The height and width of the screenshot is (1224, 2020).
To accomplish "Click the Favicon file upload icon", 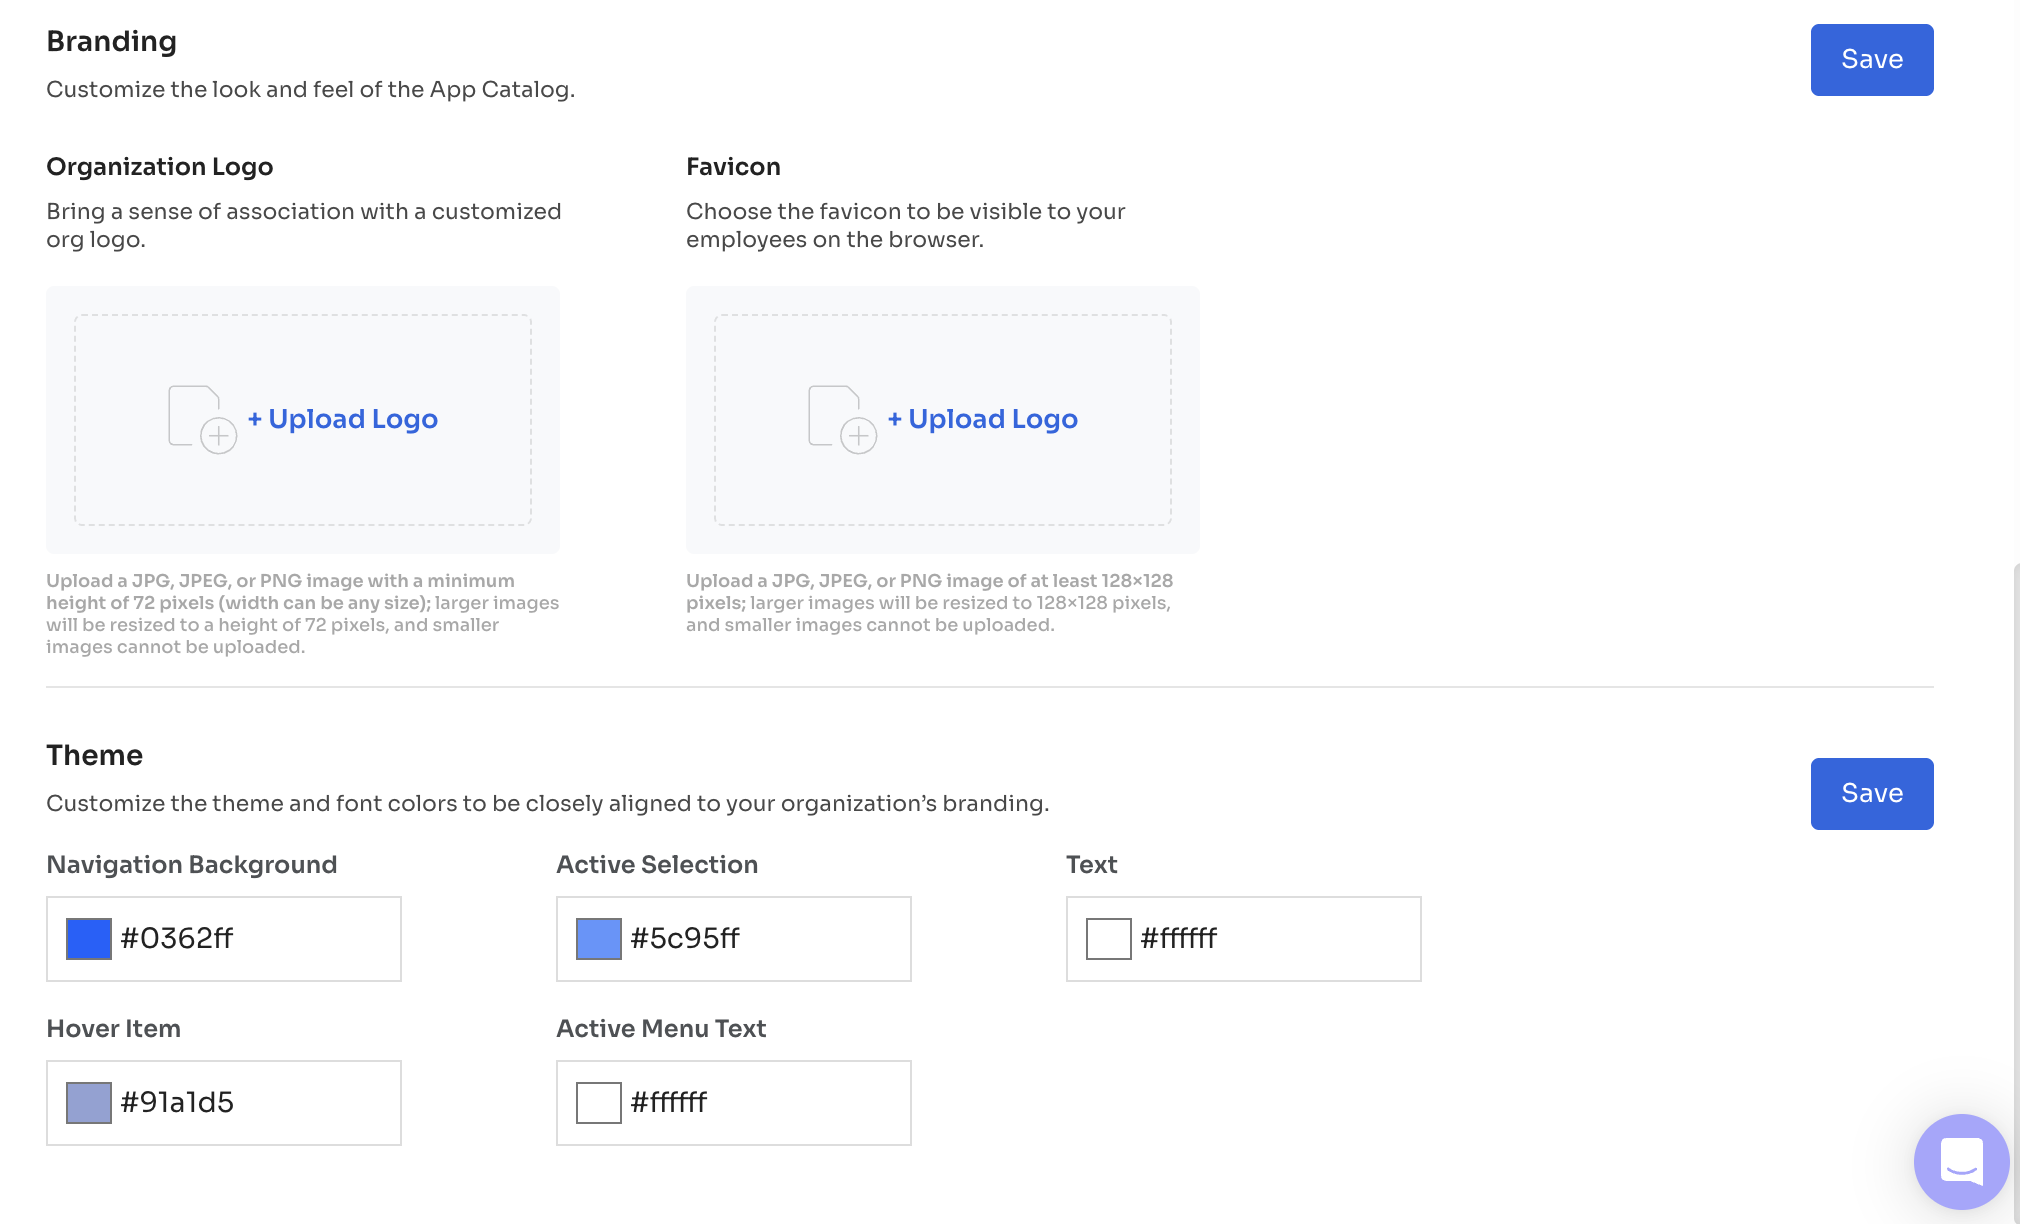I will [x=842, y=419].
